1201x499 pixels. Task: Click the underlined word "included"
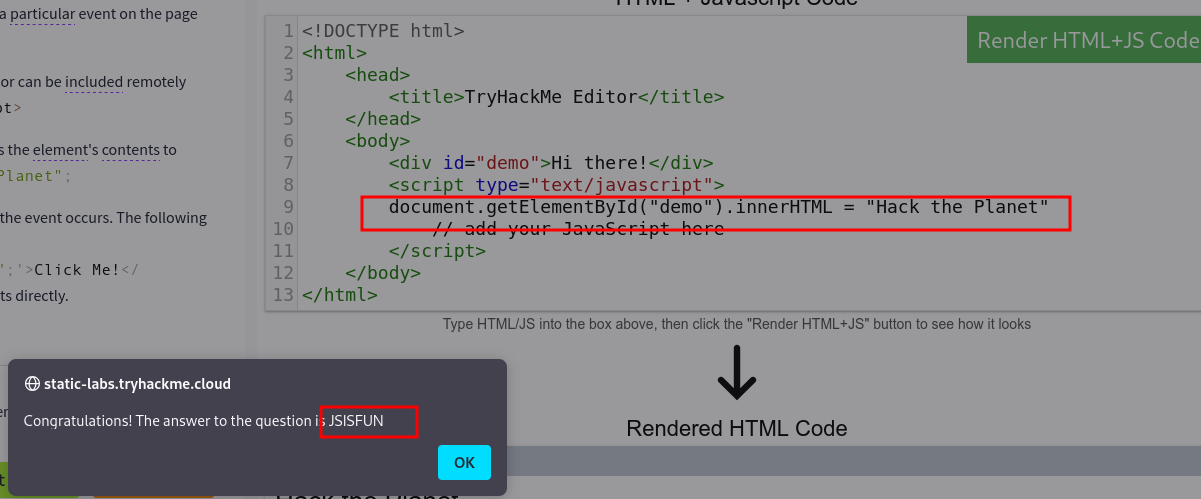click(x=94, y=82)
